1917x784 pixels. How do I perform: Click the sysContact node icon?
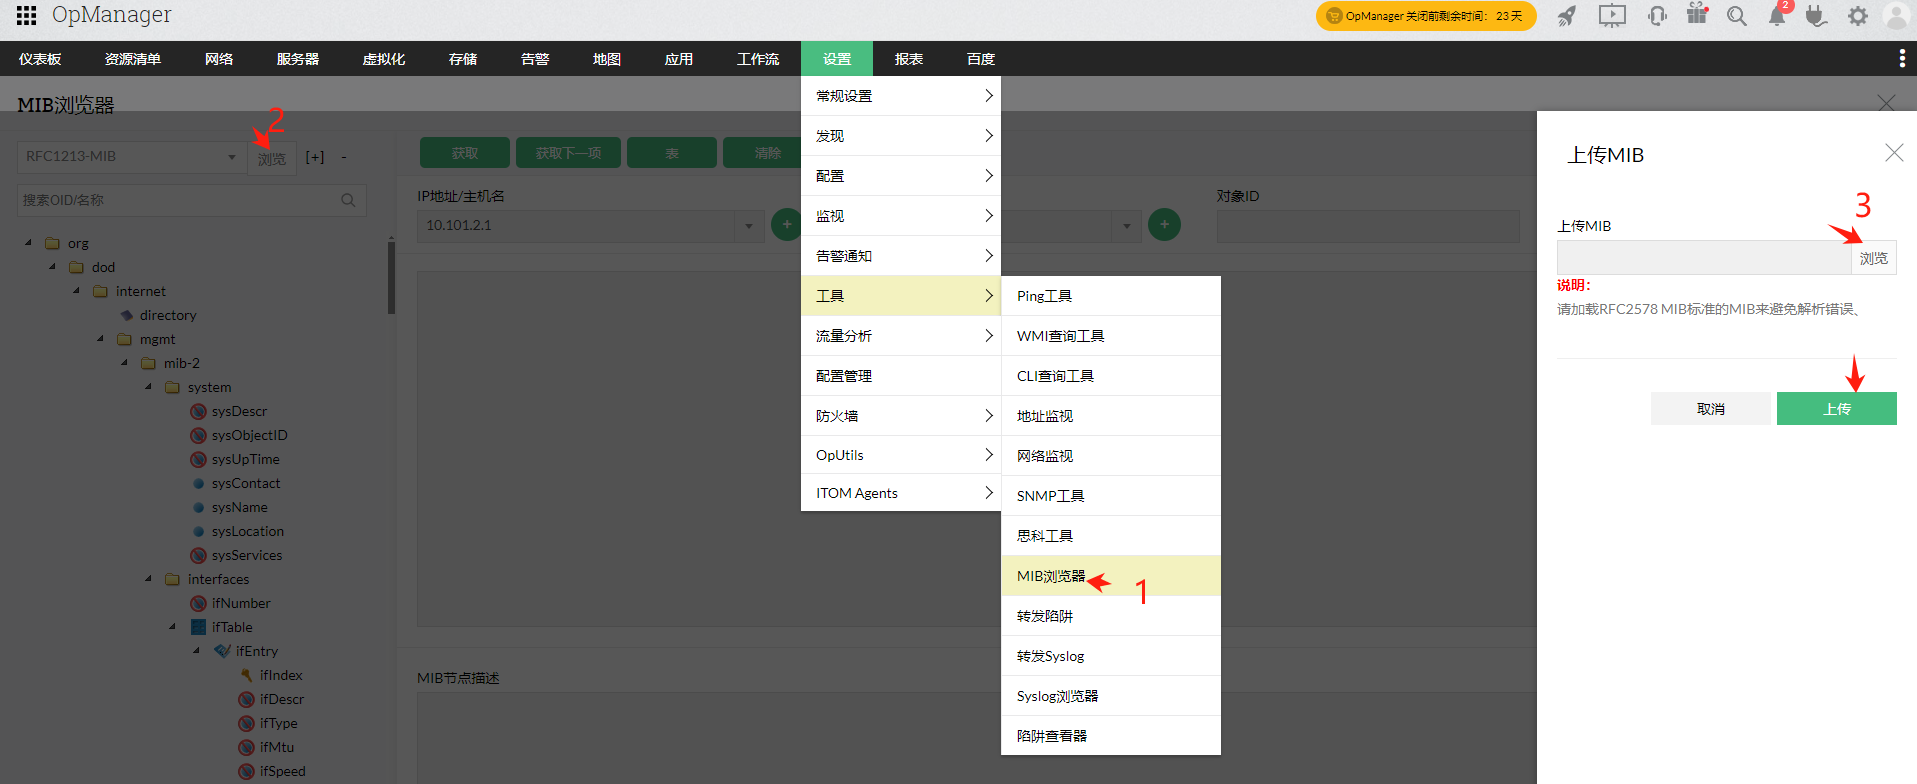tap(198, 483)
